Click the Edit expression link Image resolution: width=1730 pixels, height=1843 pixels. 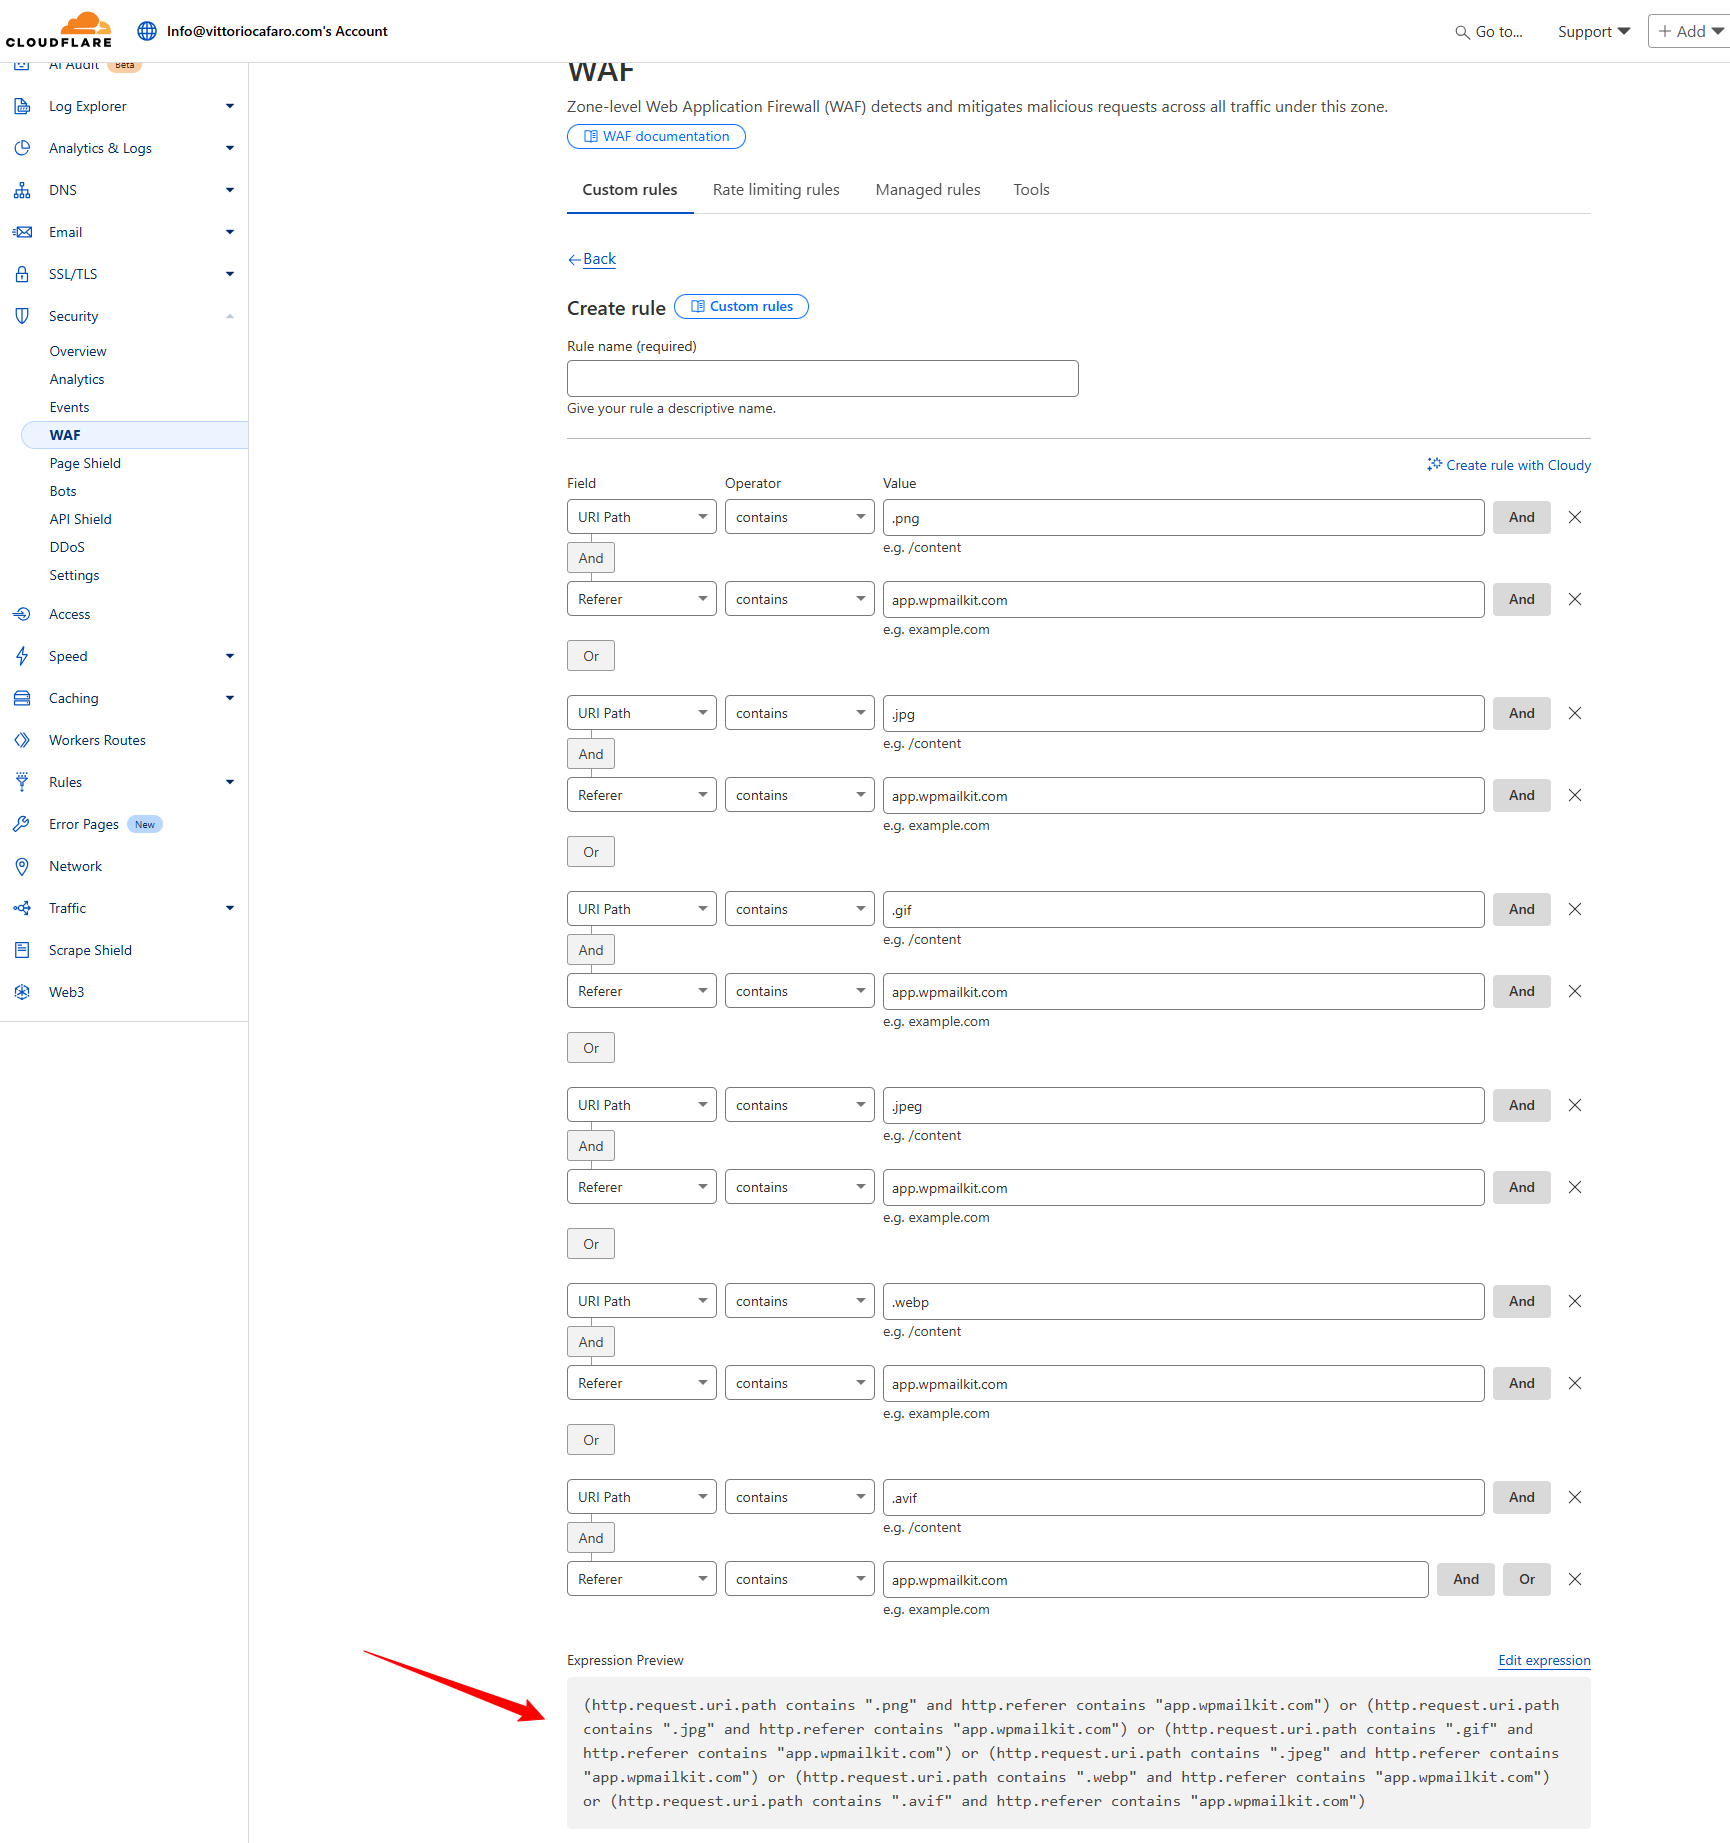click(x=1544, y=1660)
